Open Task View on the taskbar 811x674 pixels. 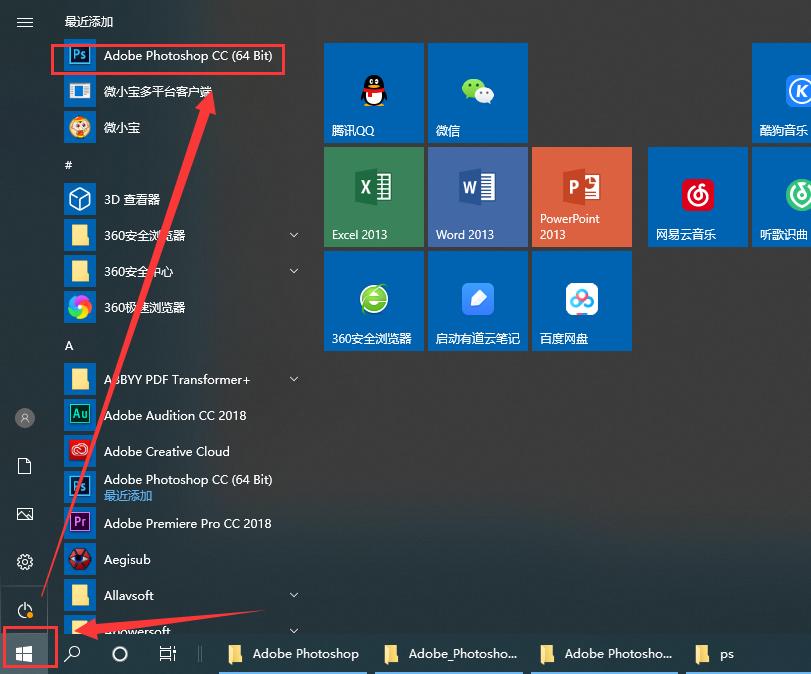click(x=167, y=653)
